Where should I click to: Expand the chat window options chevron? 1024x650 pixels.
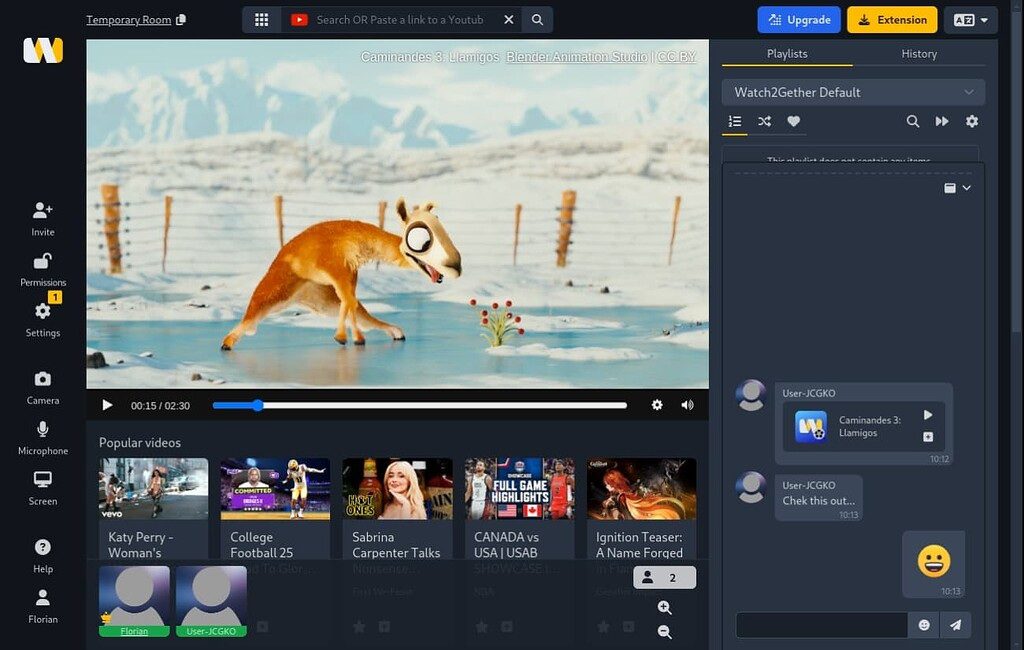coord(967,187)
